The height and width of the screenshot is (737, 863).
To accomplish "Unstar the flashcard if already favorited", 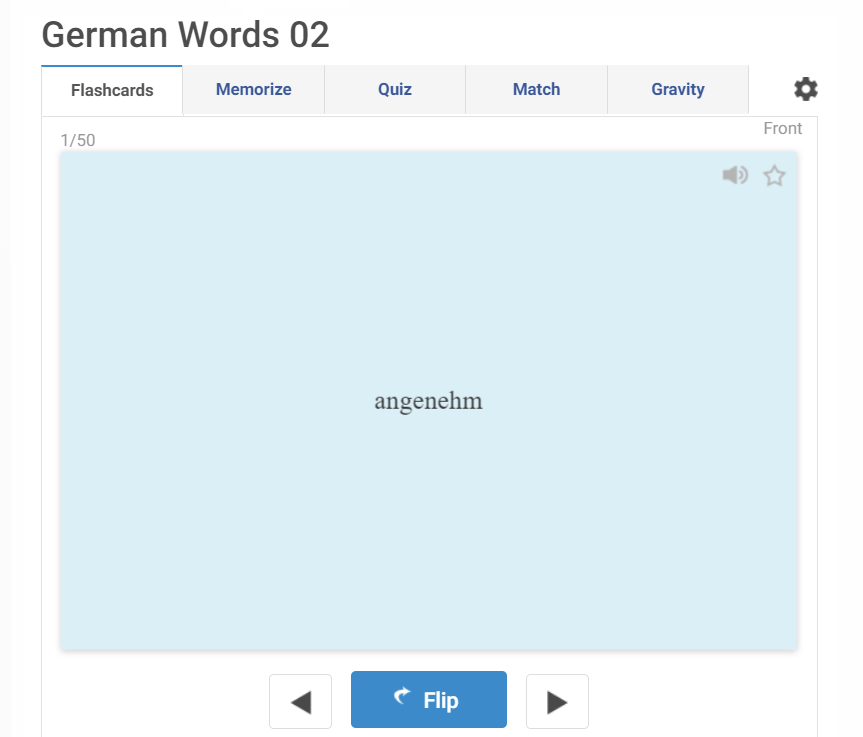I will pos(773,175).
